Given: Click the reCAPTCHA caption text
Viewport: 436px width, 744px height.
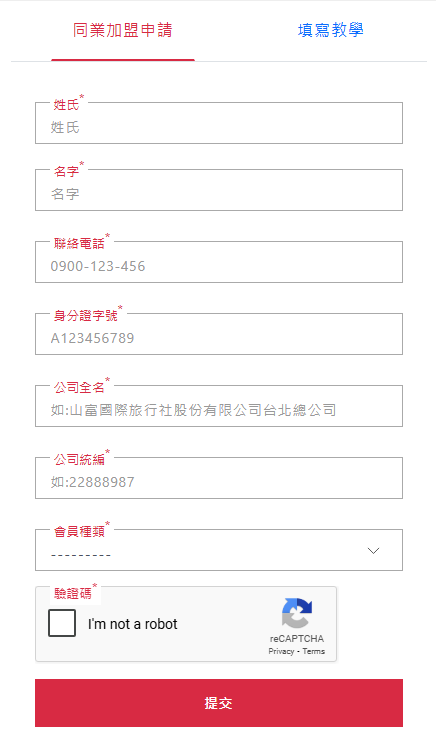Looking at the screenshot, I should [x=297, y=638].
